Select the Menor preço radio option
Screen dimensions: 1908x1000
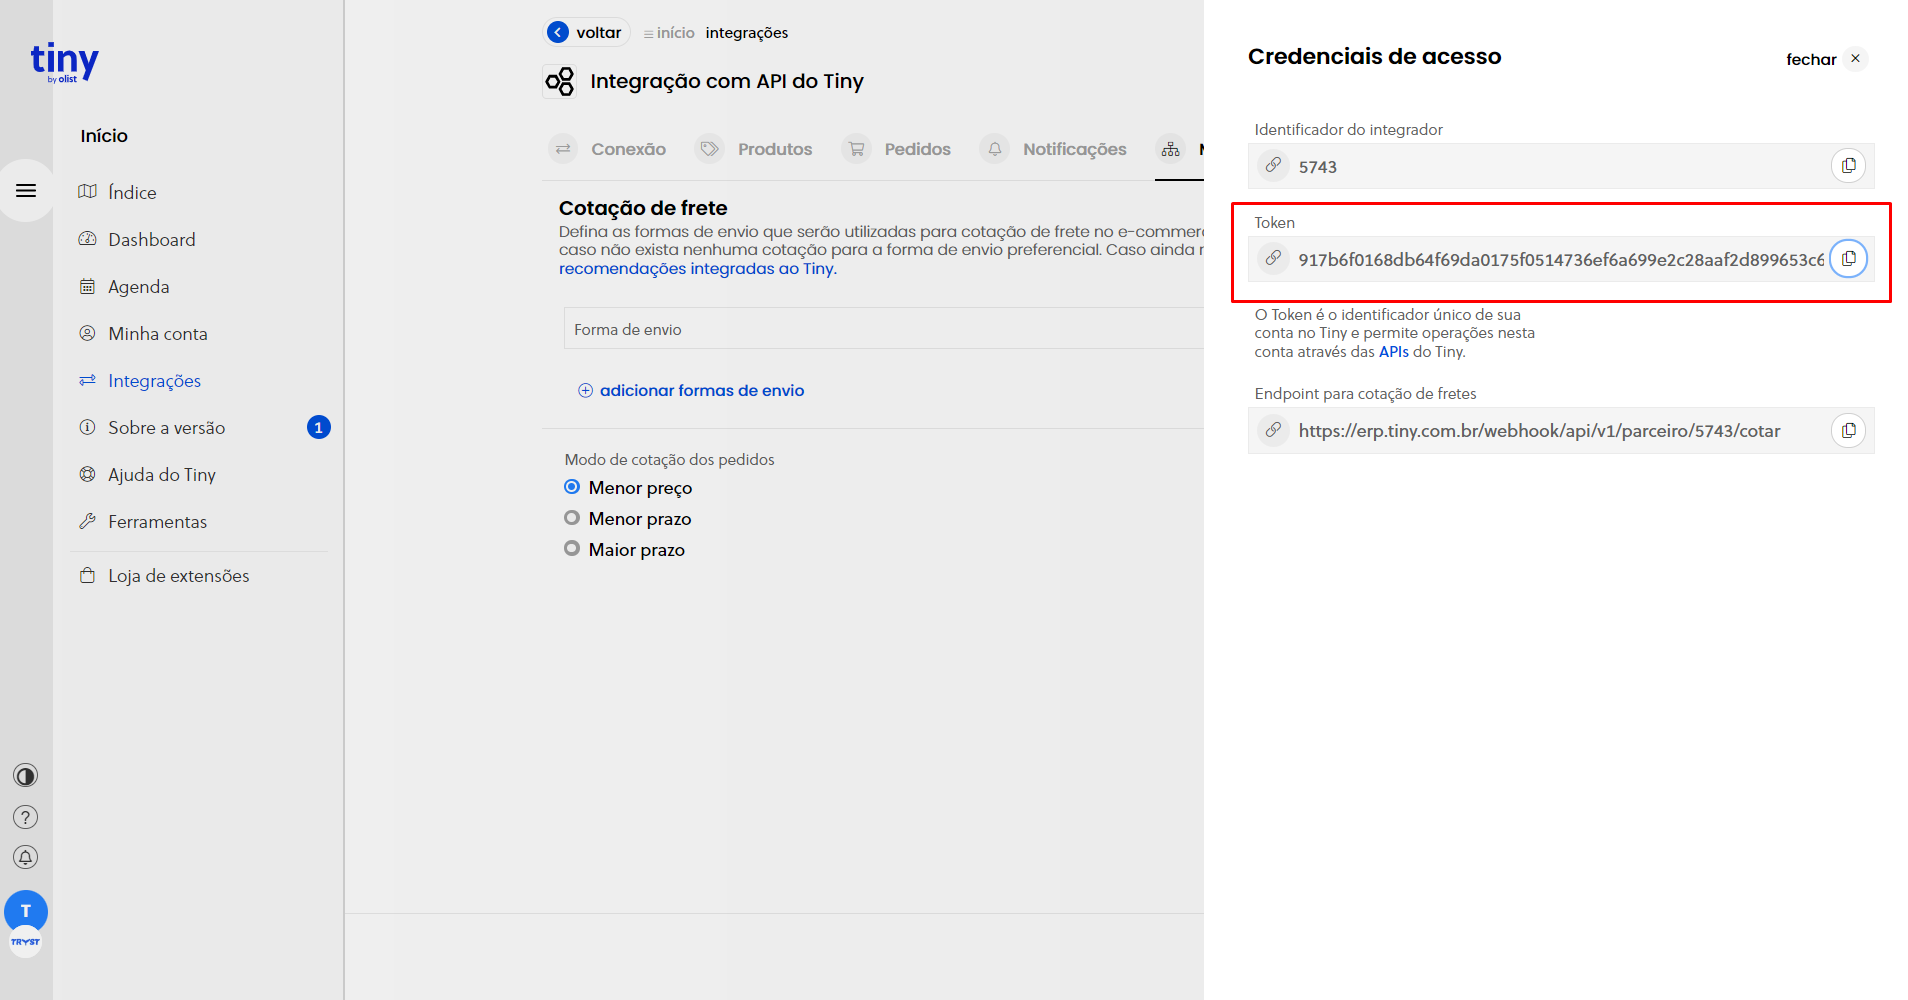point(572,487)
